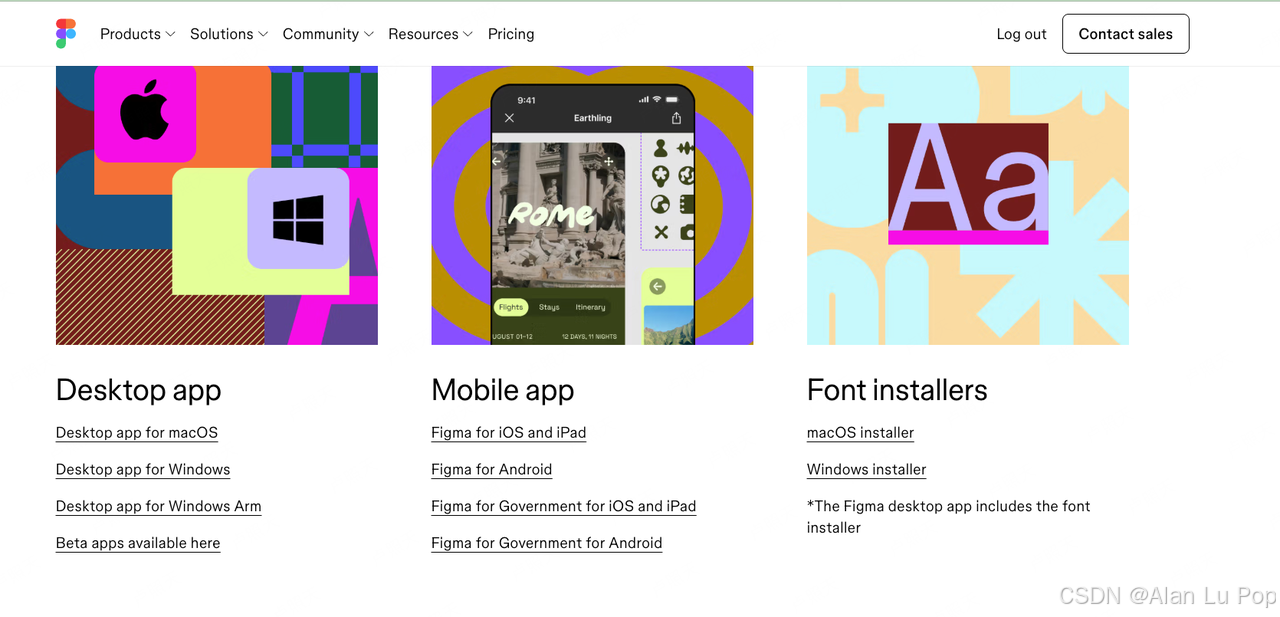Click the Mobile app phone illustration
Viewport: 1280px width, 617px height.
coord(592,215)
